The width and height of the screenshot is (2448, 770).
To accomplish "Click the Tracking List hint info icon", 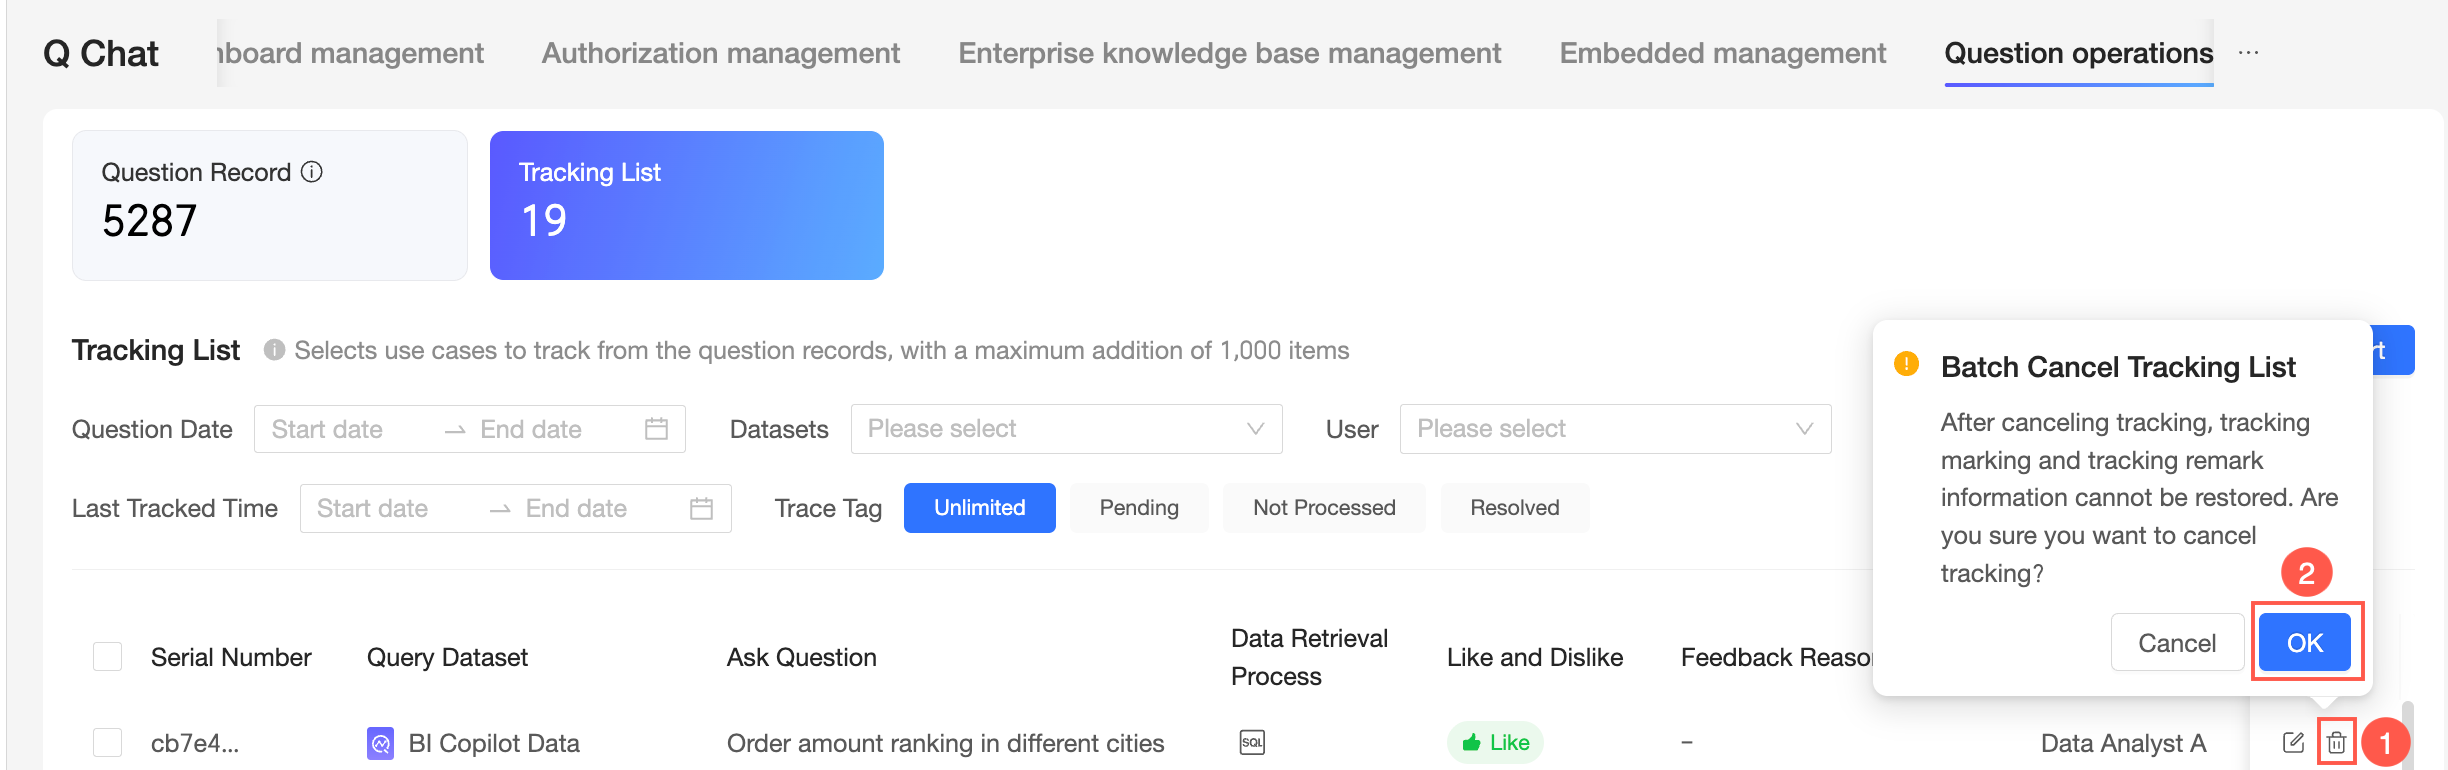I will (274, 350).
